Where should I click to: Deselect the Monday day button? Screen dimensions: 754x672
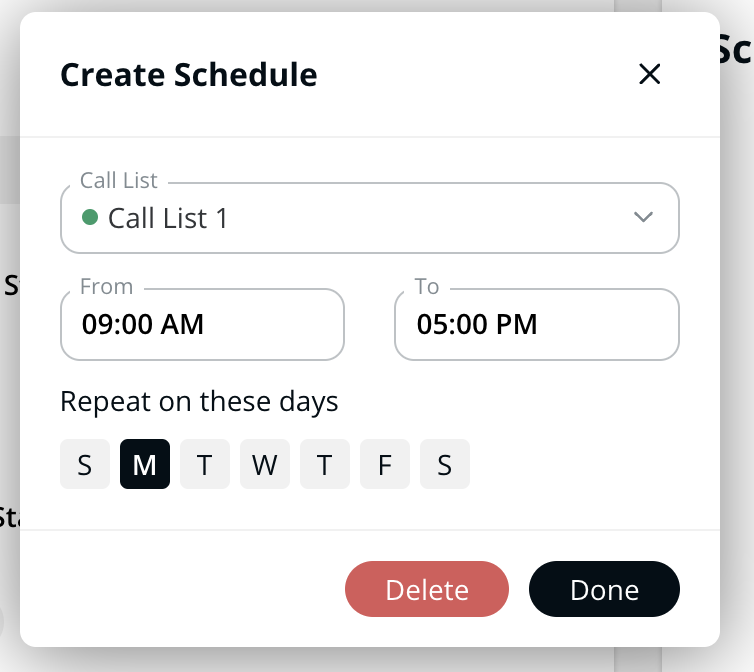coord(145,465)
